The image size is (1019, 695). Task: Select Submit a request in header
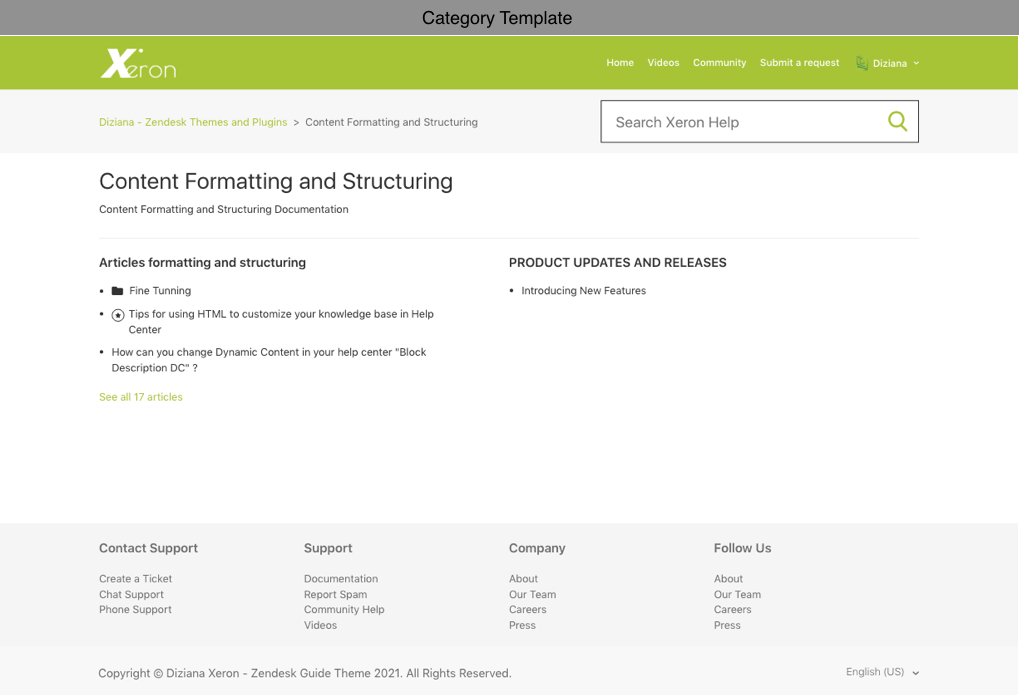(799, 63)
